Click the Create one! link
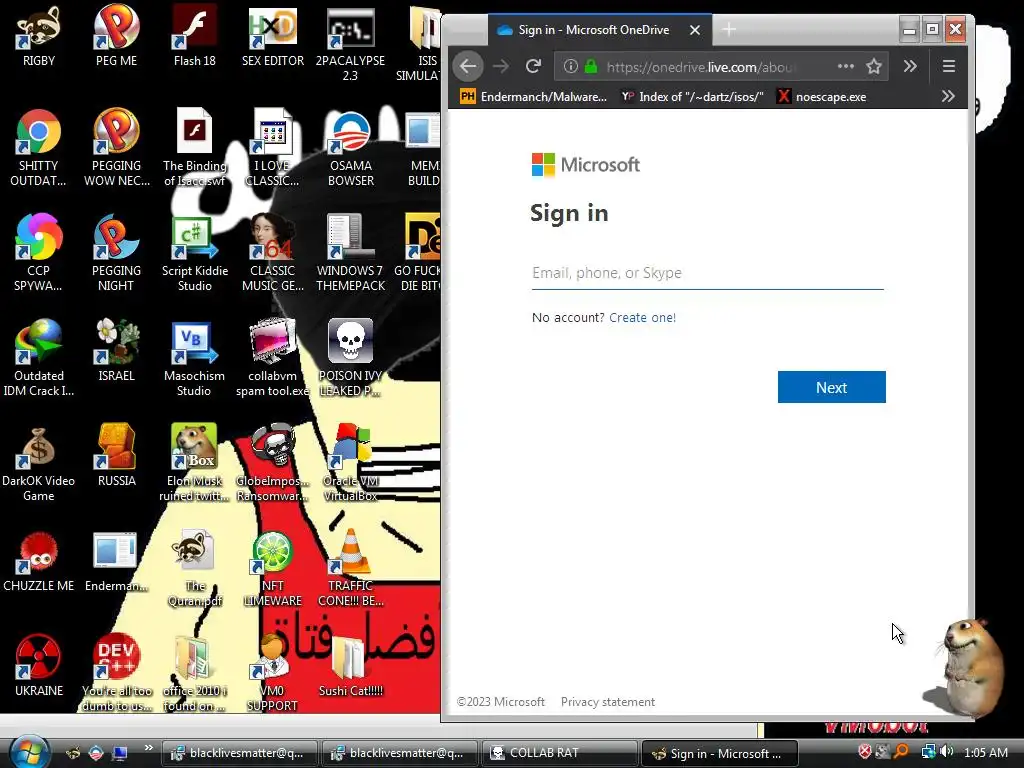1024x768 pixels. [x=643, y=317]
